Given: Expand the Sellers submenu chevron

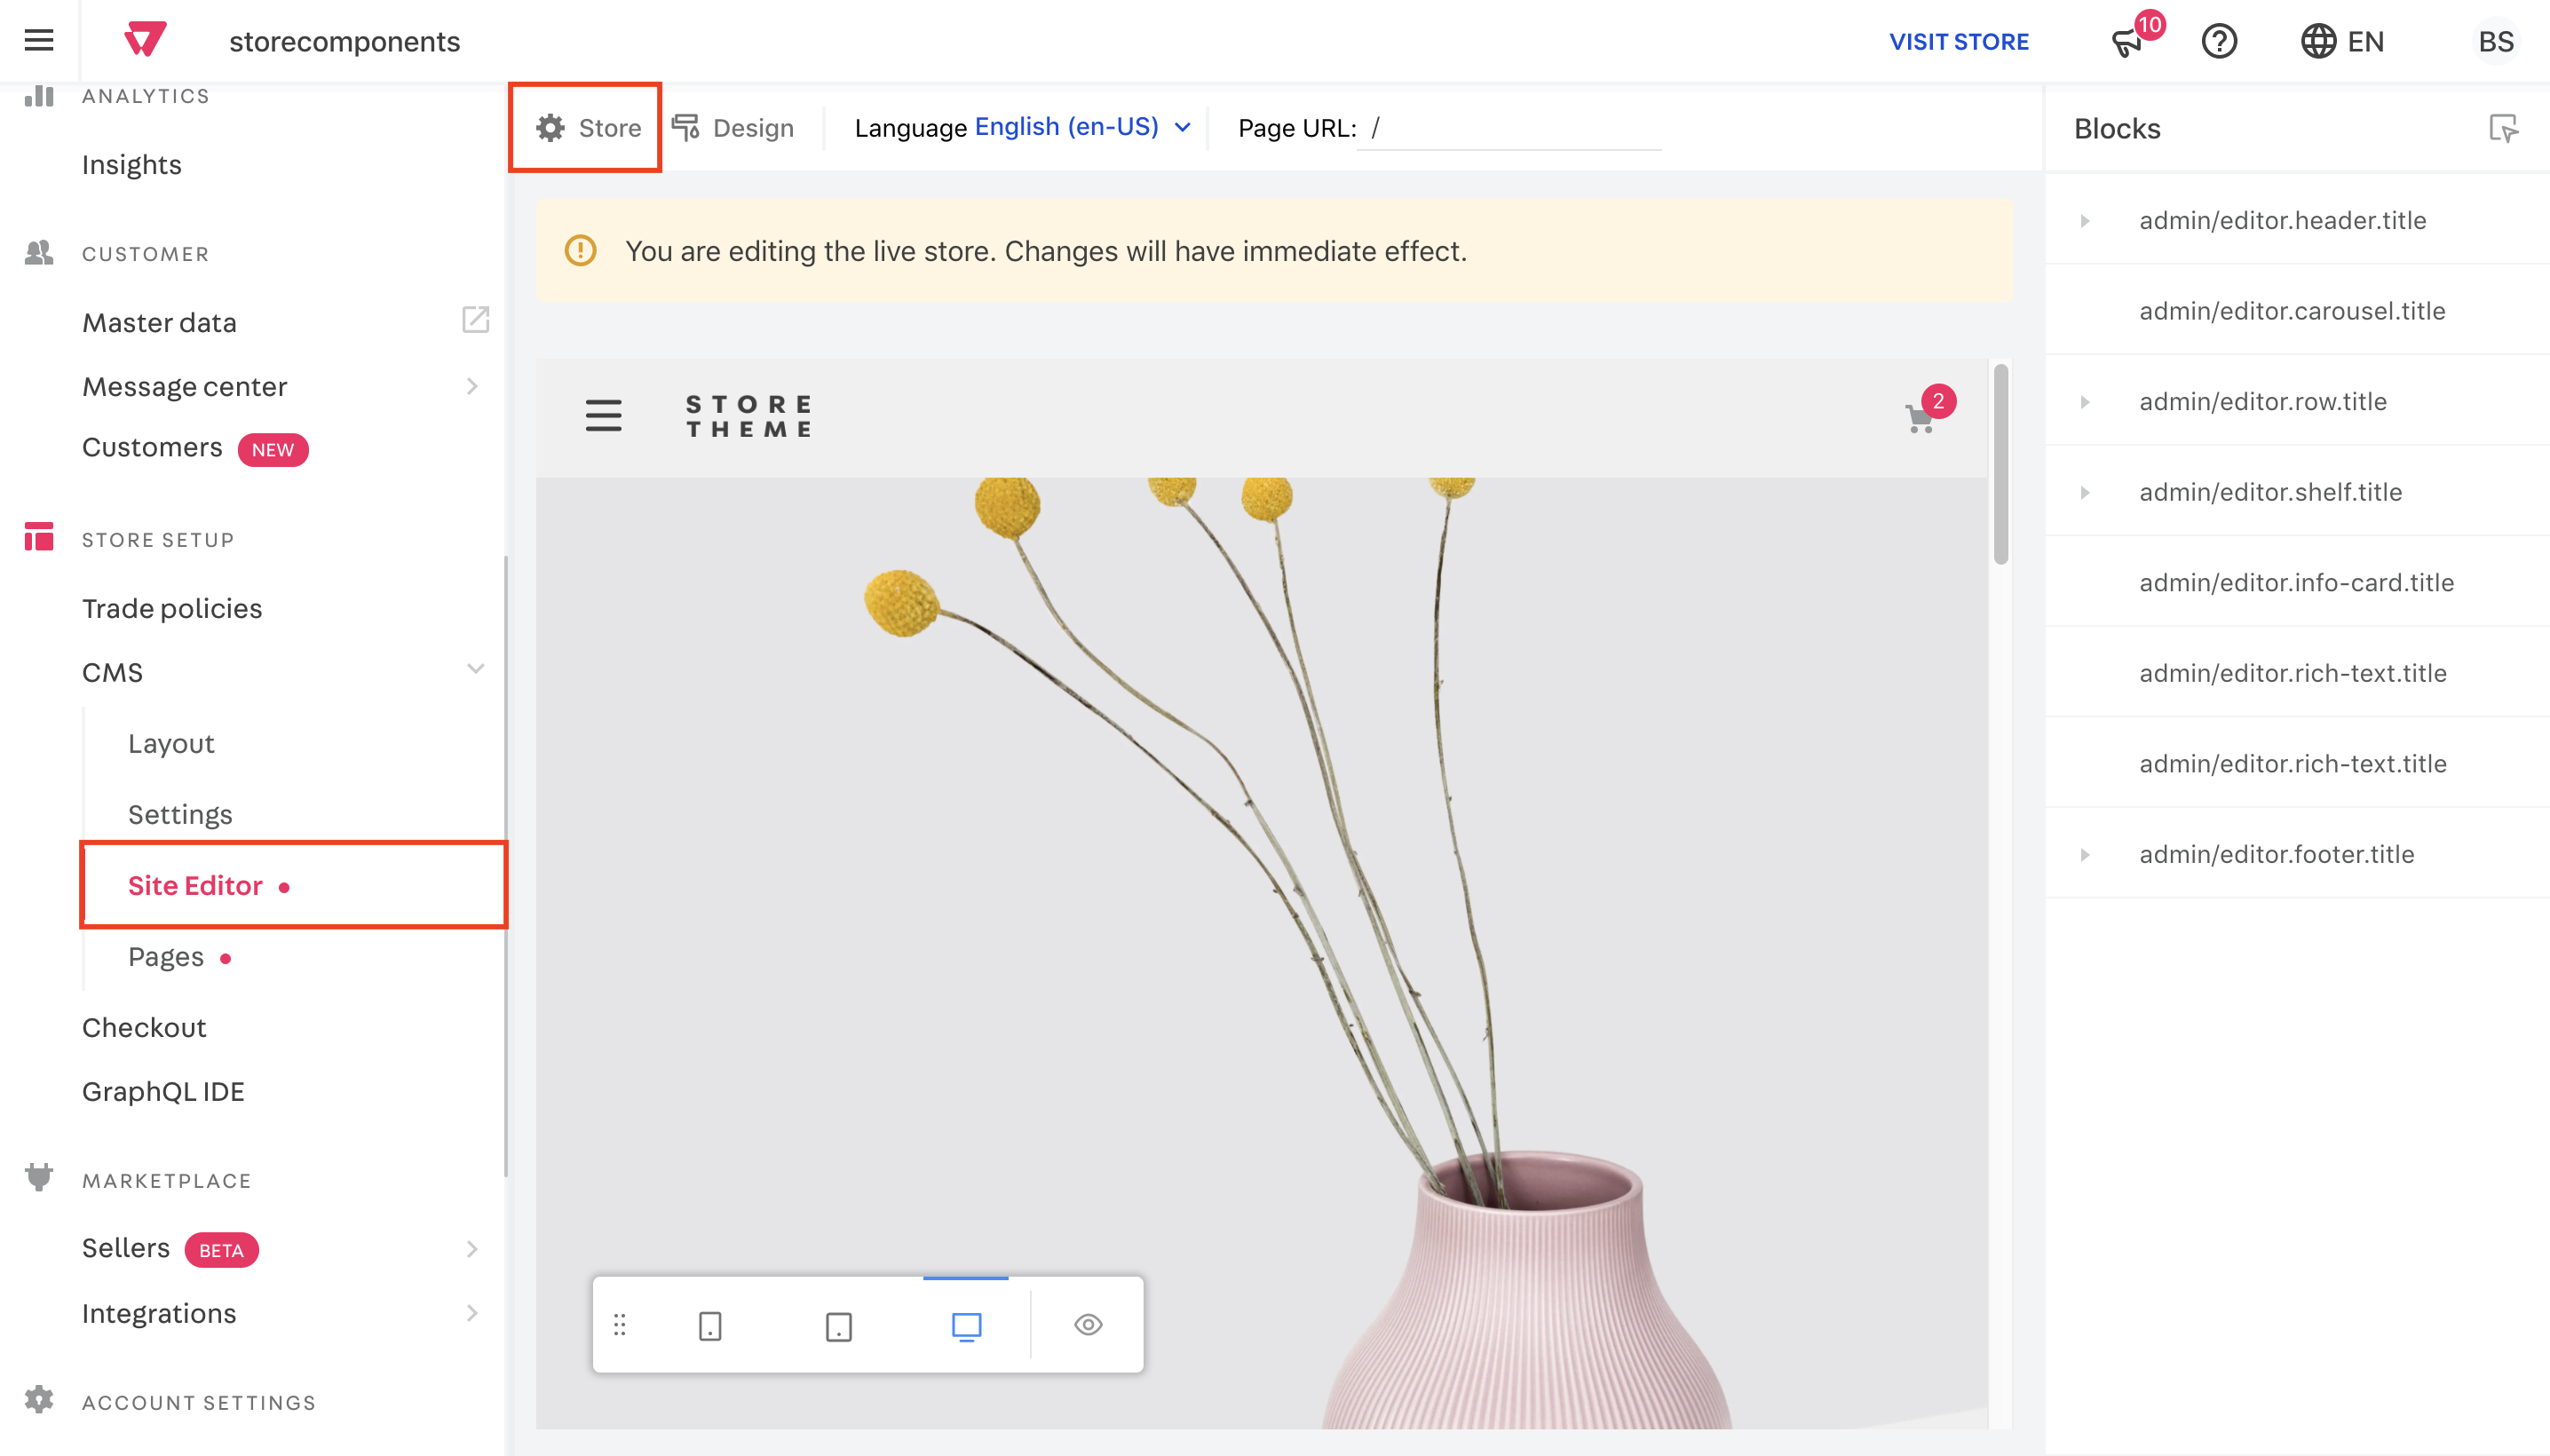Looking at the screenshot, I should [x=472, y=1249].
